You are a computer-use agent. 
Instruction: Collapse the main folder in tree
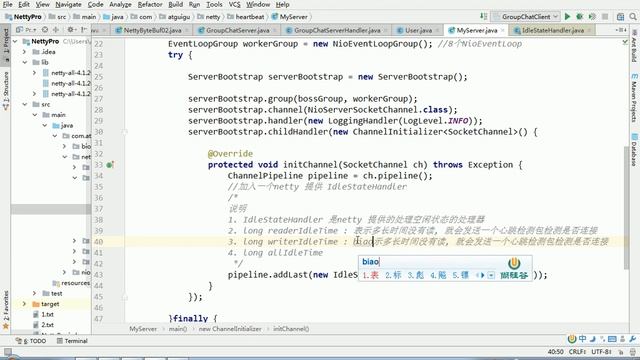tap(35, 115)
